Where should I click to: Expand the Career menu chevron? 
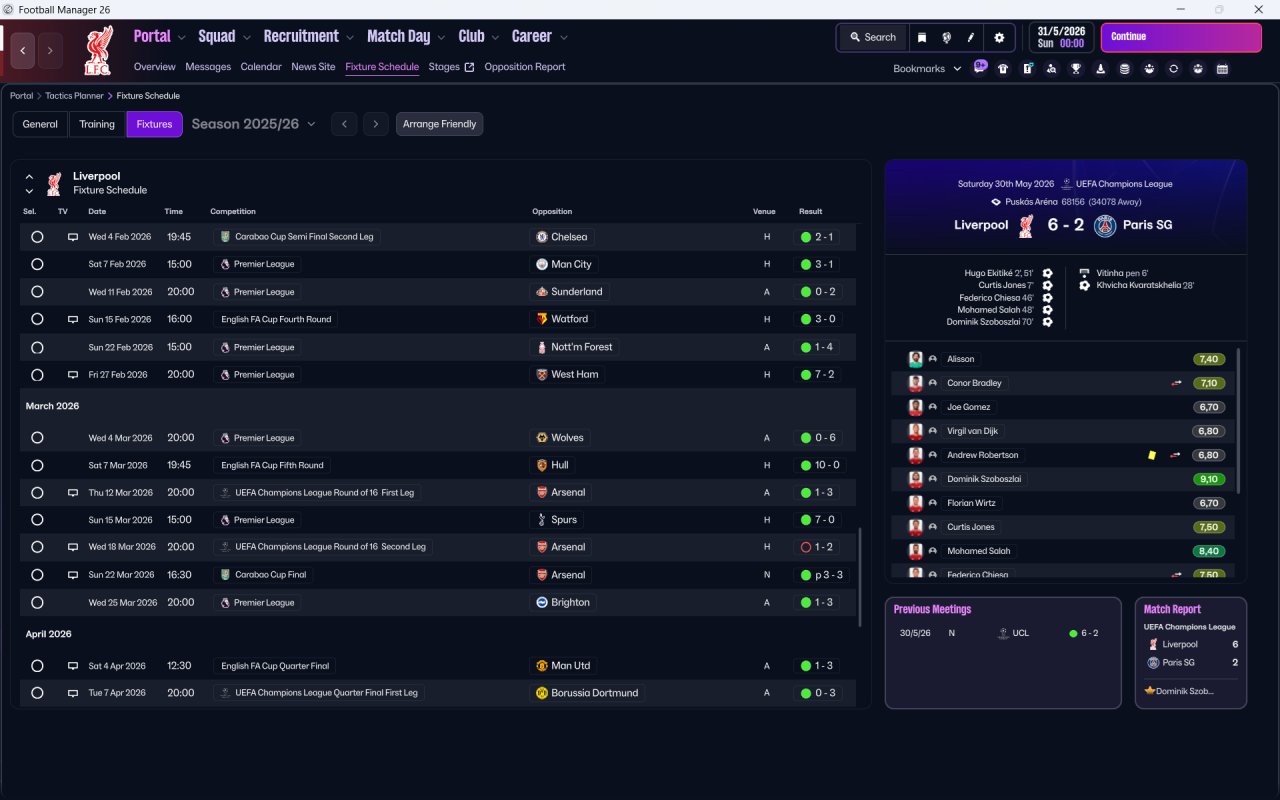tap(564, 38)
